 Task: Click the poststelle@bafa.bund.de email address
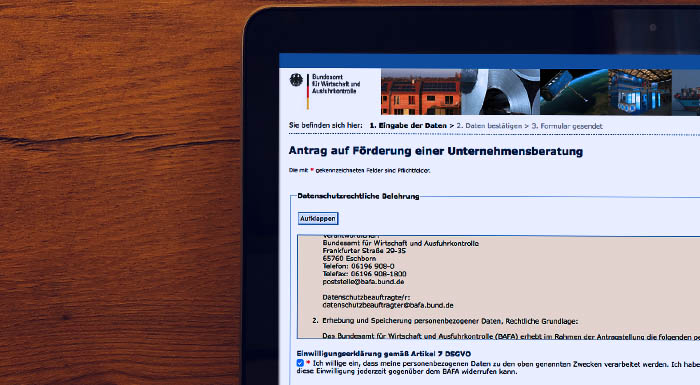click(x=363, y=282)
